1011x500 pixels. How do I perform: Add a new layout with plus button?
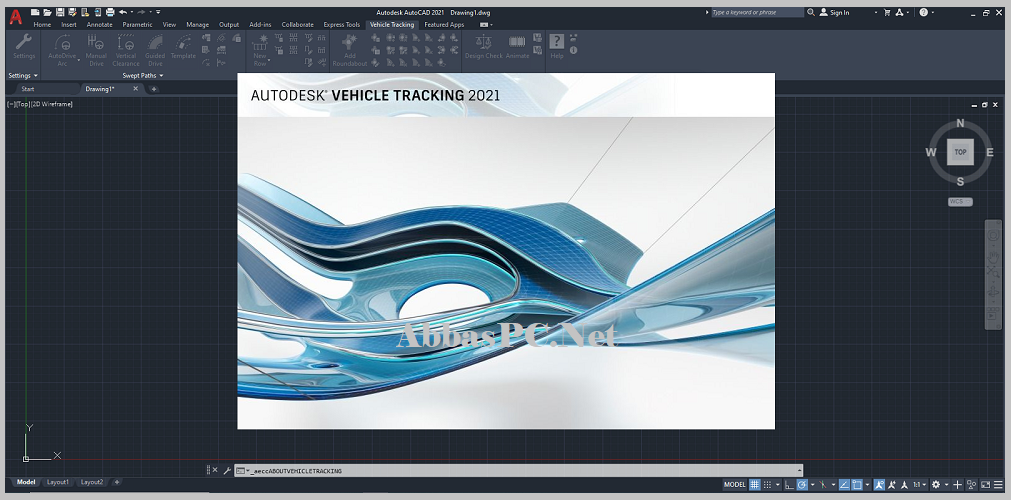click(117, 482)
